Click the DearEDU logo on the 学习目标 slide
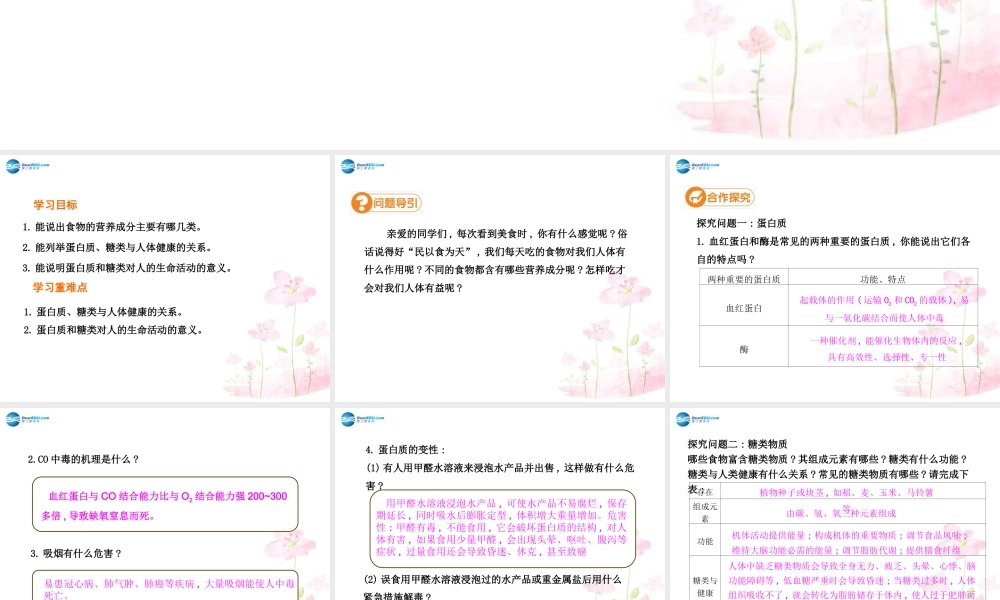 (25, 166)
